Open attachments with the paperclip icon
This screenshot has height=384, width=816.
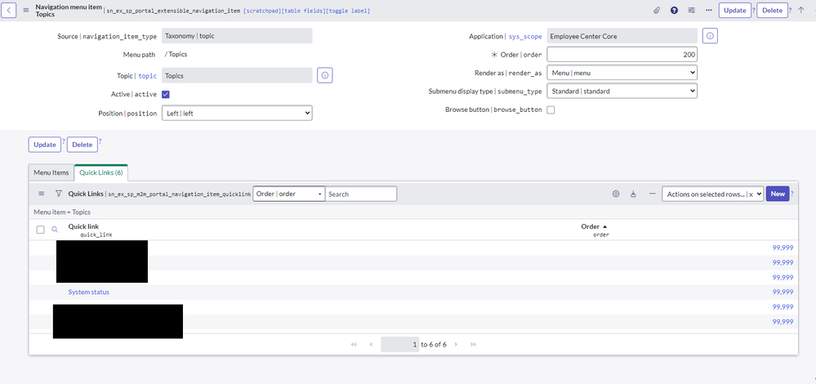click(x=657, y=10)
